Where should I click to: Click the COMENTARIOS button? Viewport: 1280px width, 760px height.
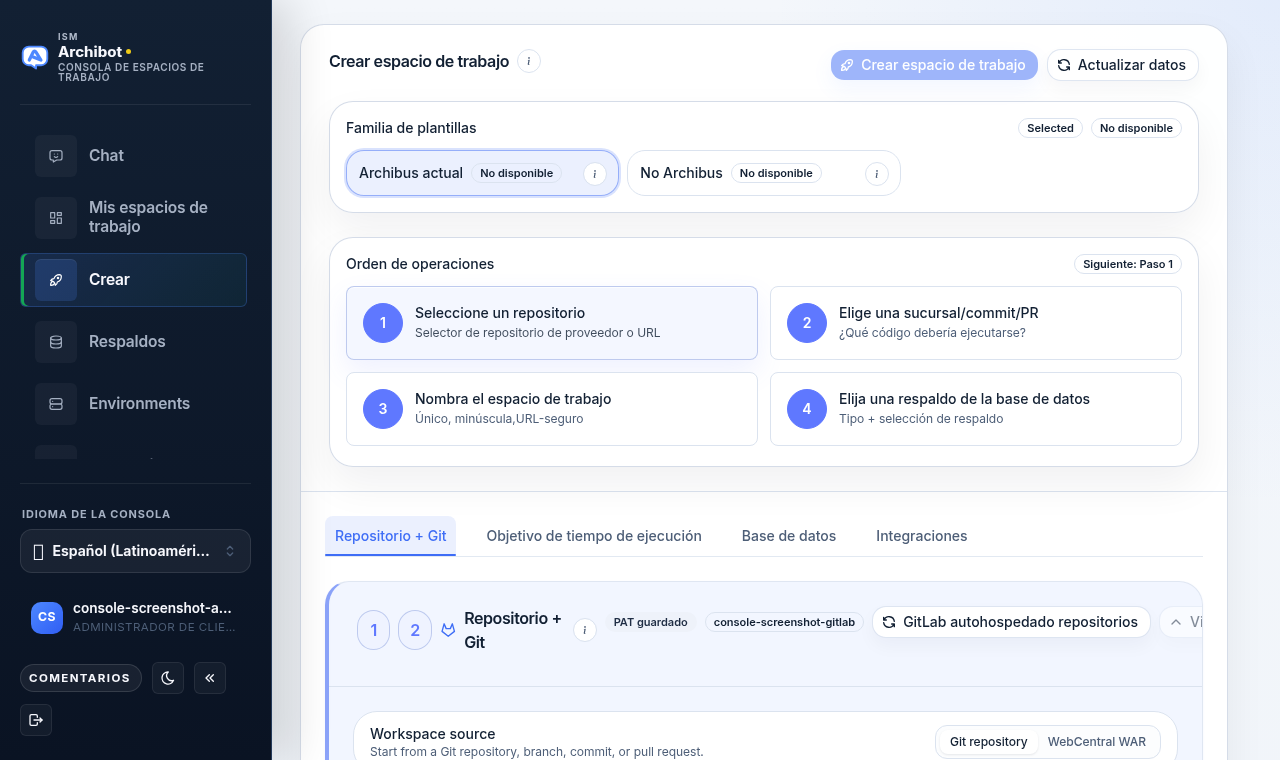tap(81, 678)
